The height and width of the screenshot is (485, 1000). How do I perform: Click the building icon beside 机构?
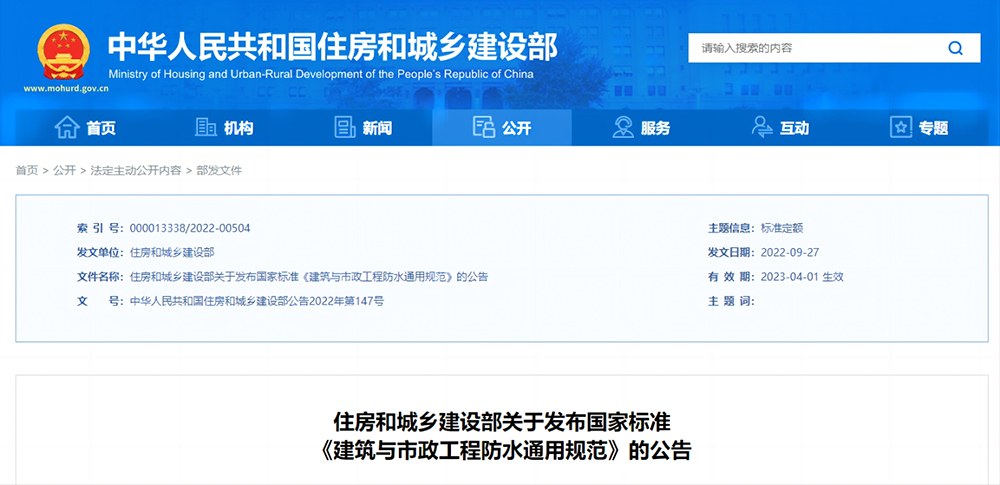[x=205, y=128]
